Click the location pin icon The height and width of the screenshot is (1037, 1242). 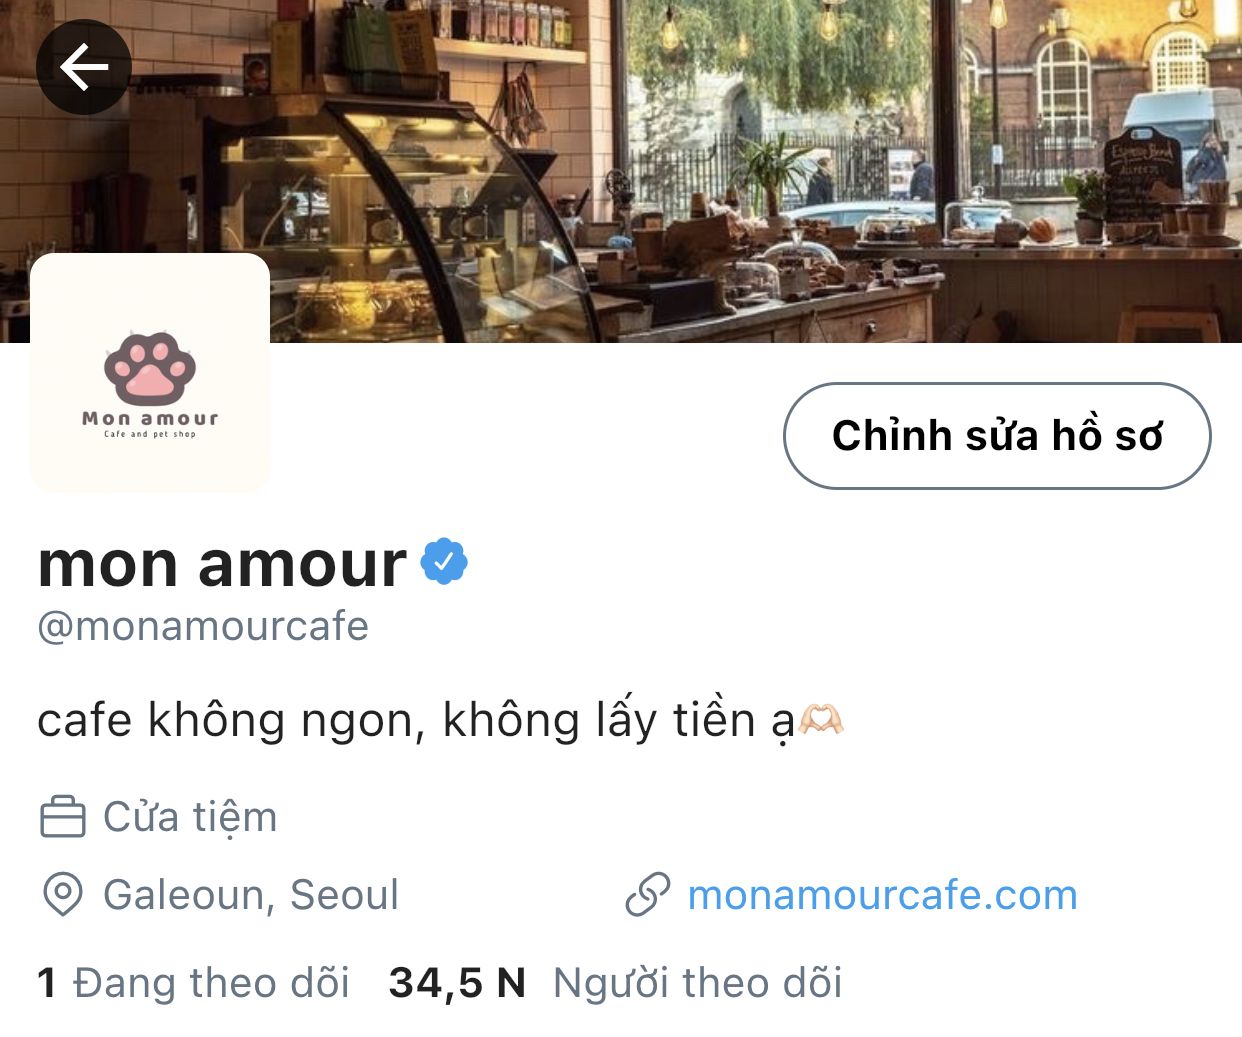pyautogui.click(x=63, y=894)
